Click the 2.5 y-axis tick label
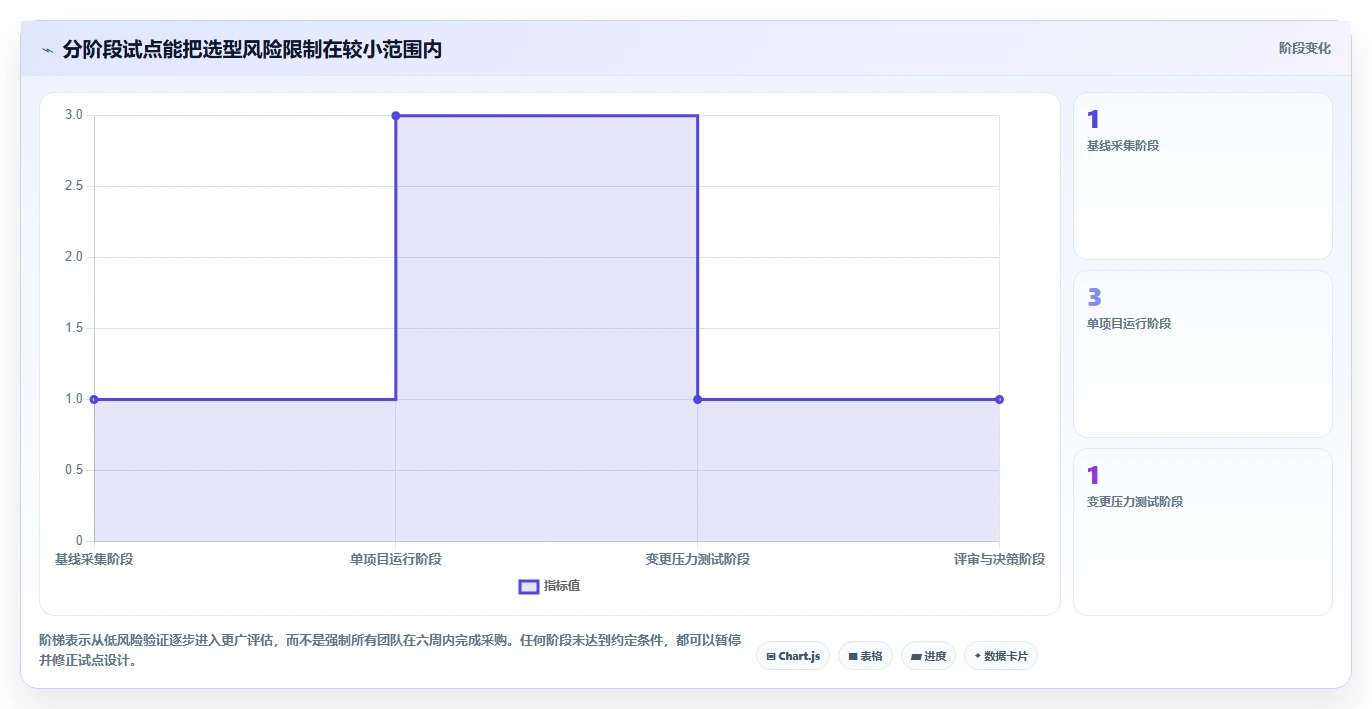1372x709 pixels. 74,186
